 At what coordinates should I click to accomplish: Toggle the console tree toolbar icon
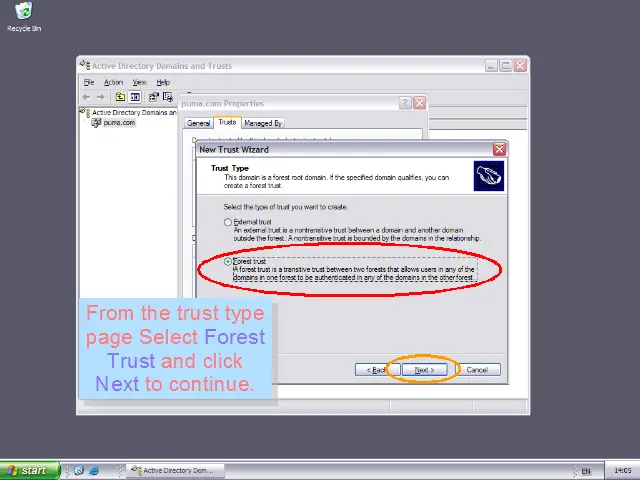click(x=135, y=97)
